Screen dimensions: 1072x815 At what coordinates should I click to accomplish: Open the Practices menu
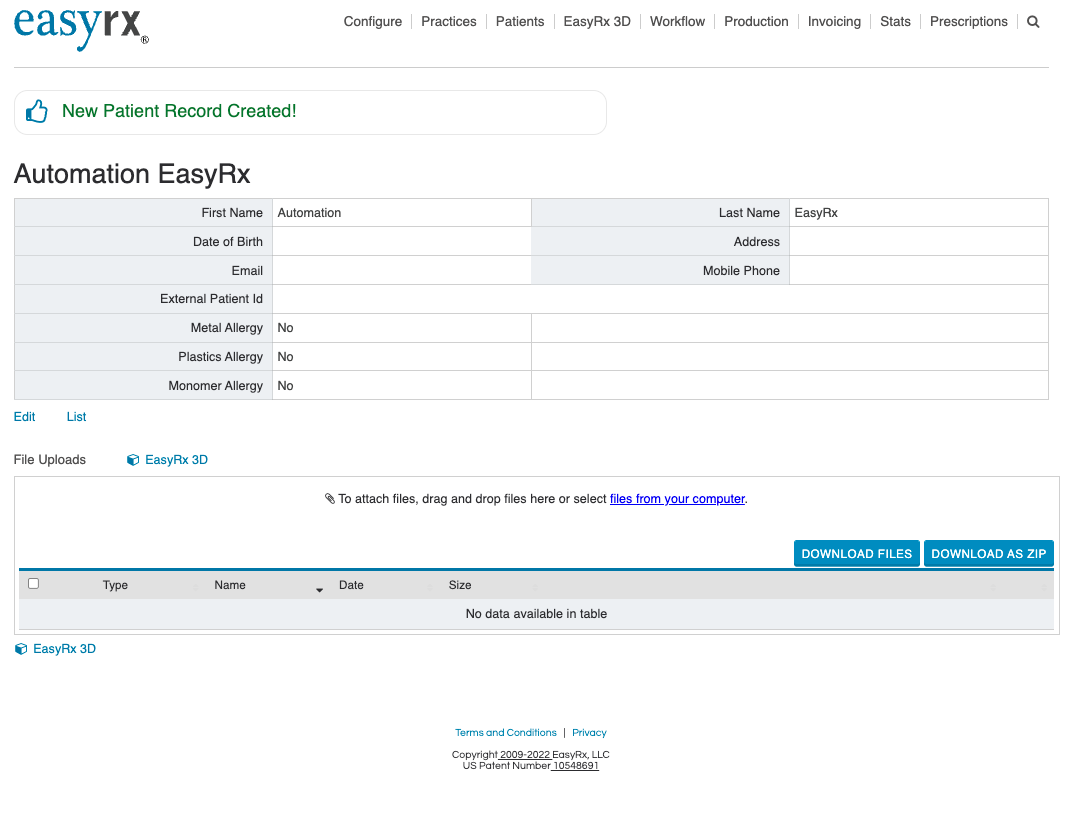pyautogui.click(x=448, y=22)
